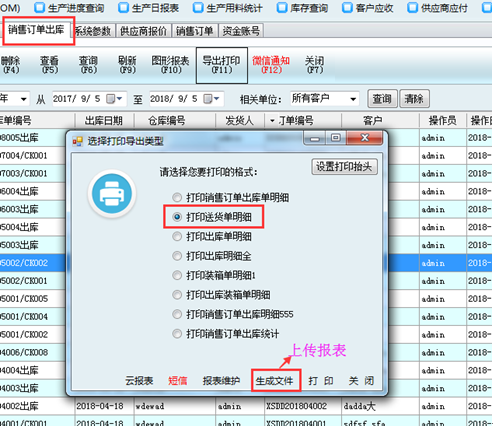The image size is (493, 426).
Task: Click the red 微信通知 (F12) toolbar item
Action: 271,65
